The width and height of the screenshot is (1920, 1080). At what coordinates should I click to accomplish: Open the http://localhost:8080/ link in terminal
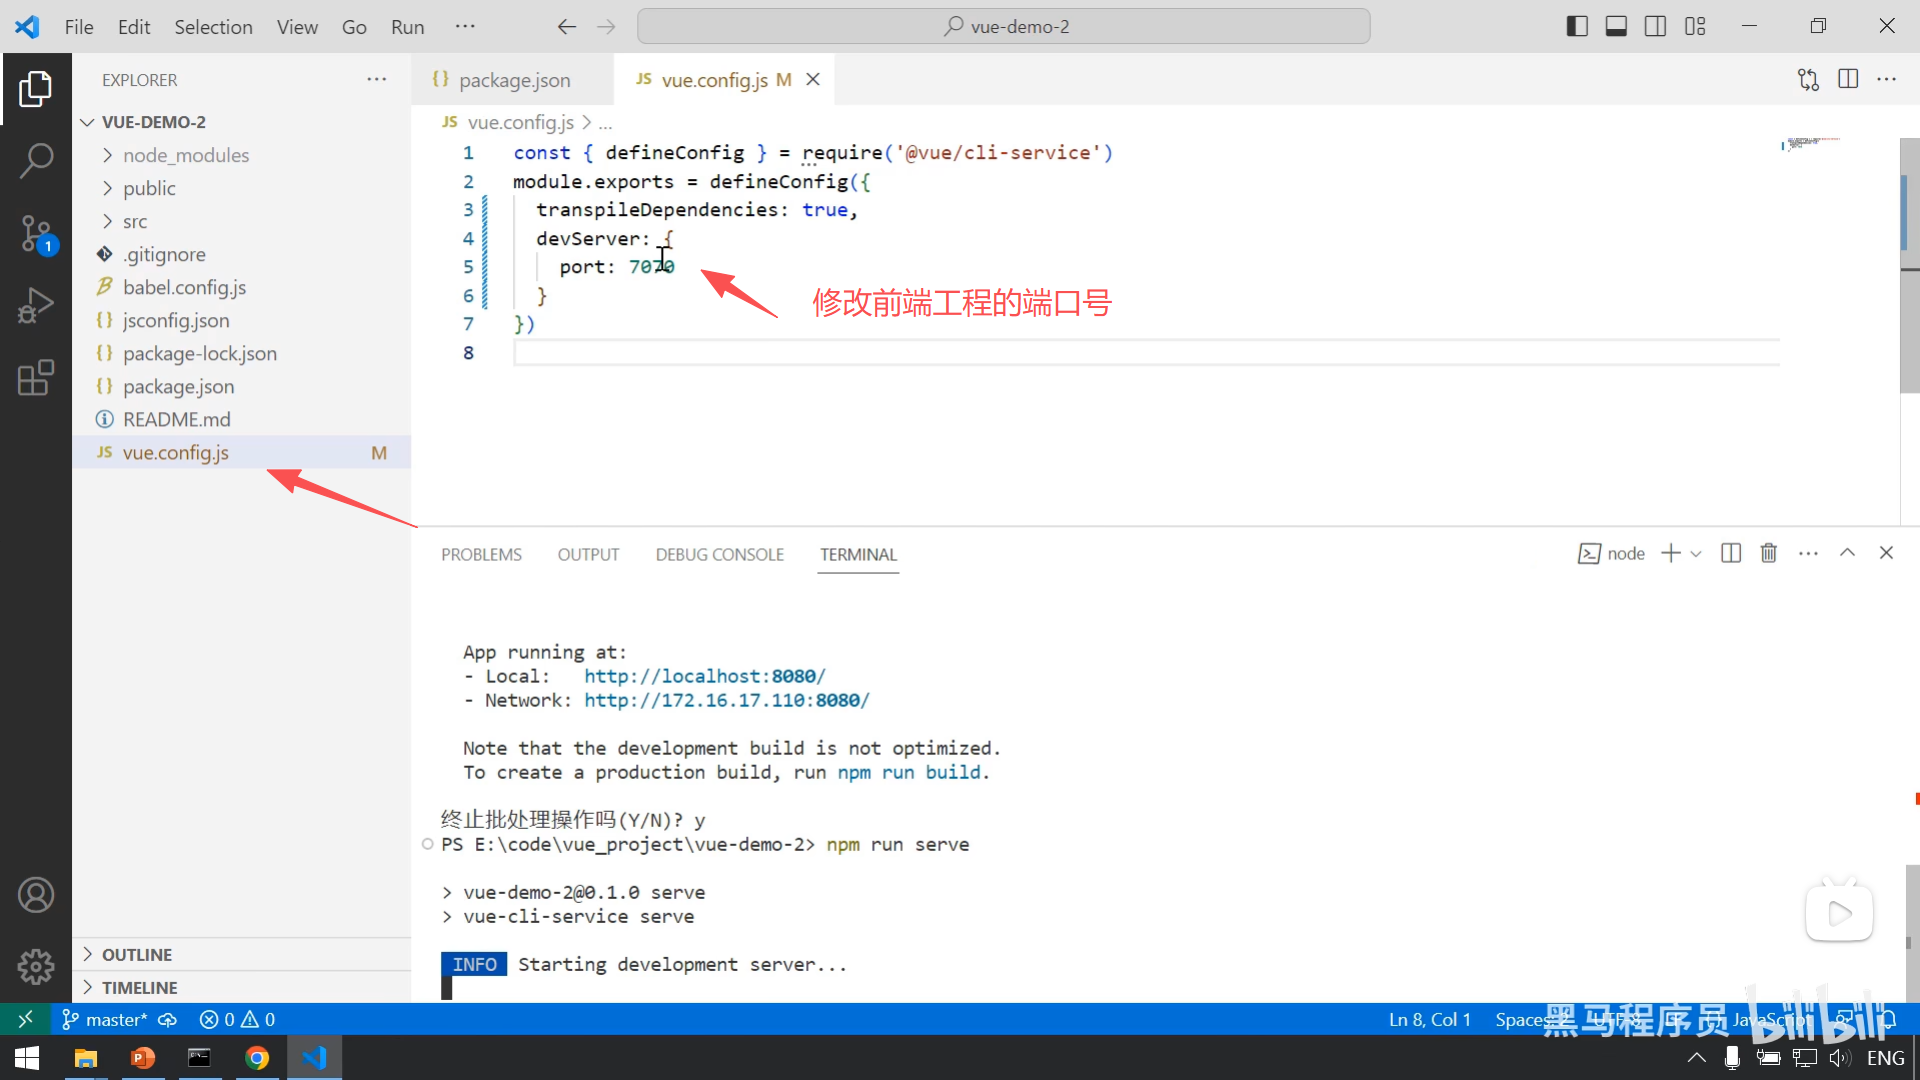point(704,676)
